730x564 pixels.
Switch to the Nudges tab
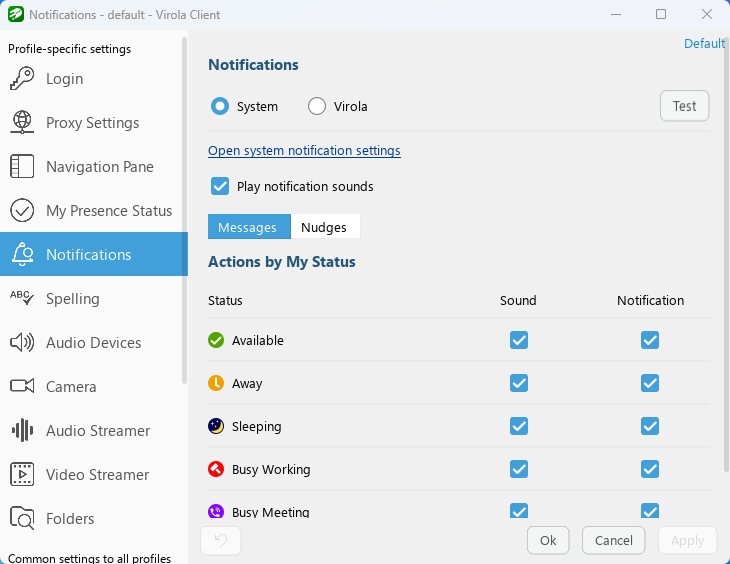point(325,227)
